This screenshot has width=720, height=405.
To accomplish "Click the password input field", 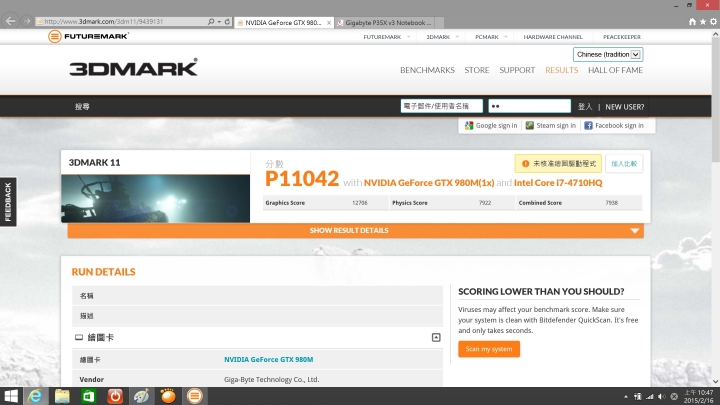I will click(x=529, y=106).
